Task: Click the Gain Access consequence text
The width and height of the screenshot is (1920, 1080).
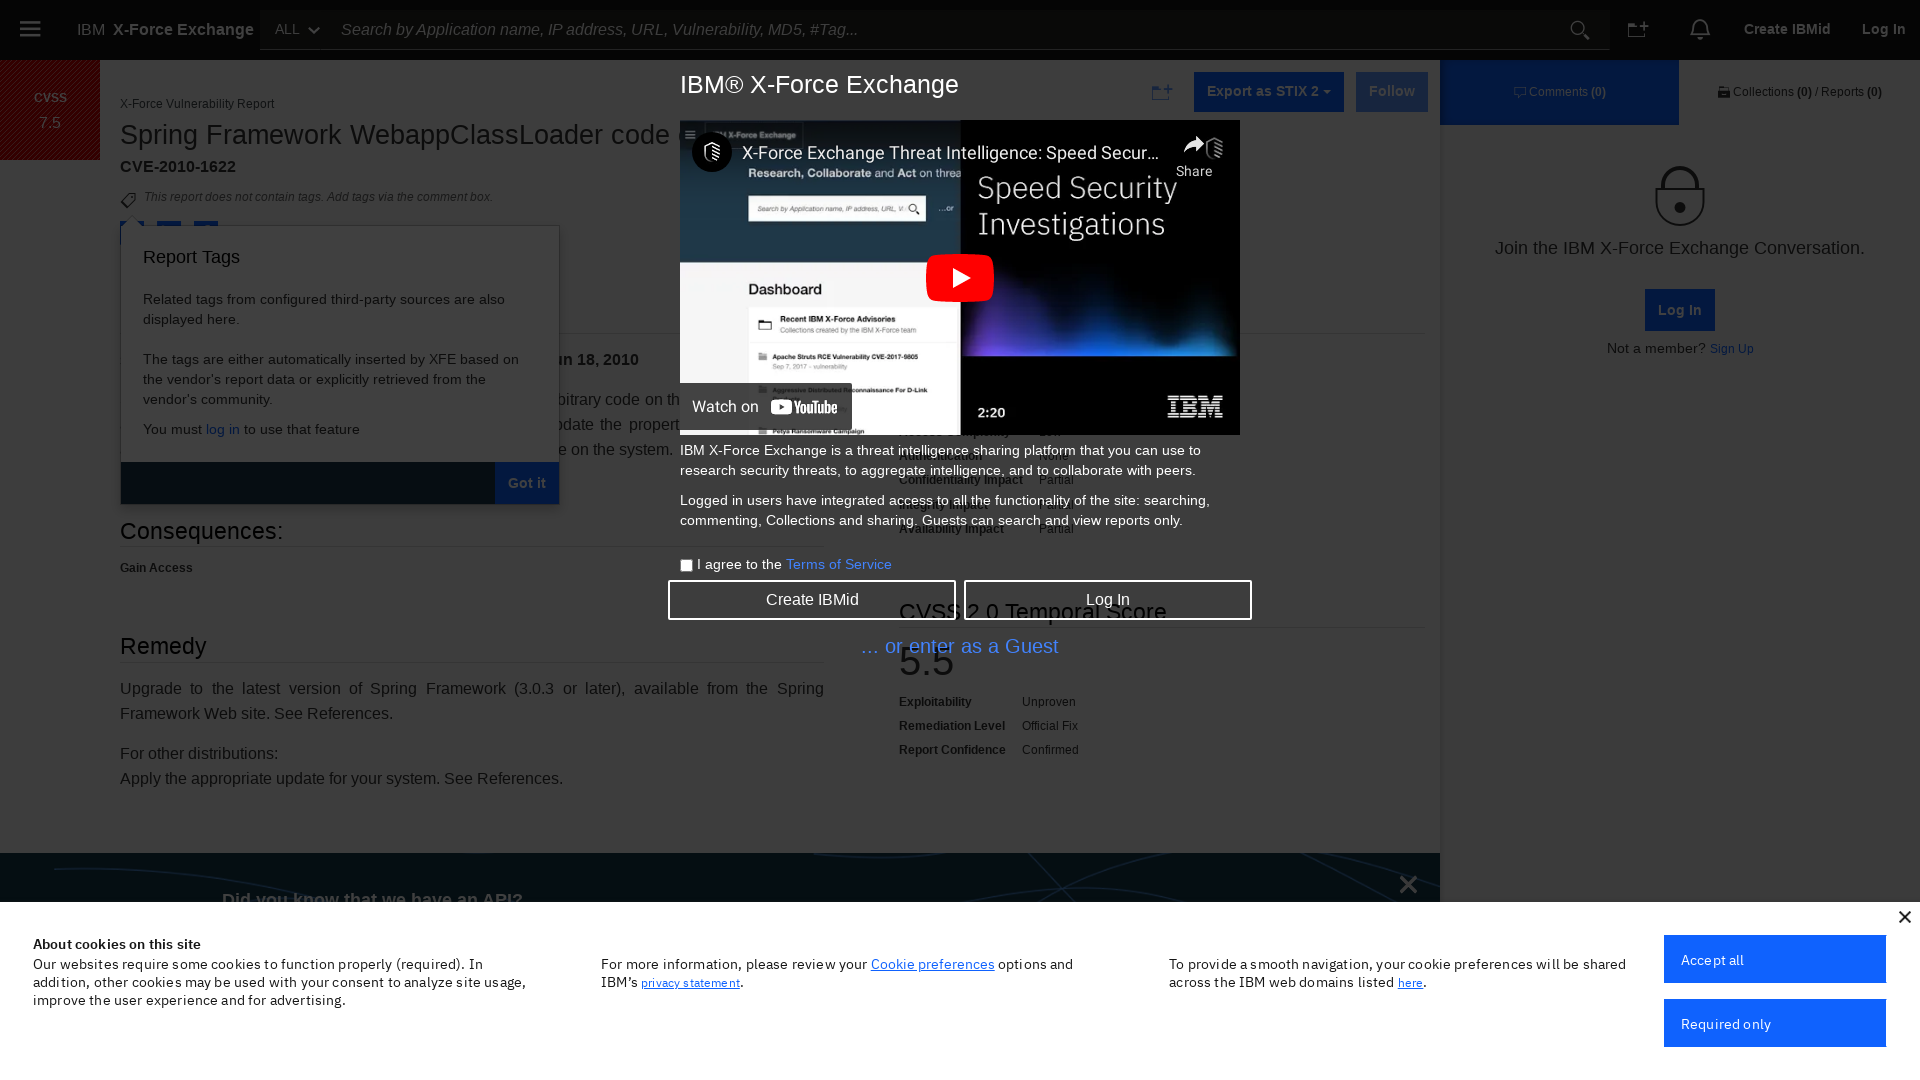Action: tap(156, 568)
